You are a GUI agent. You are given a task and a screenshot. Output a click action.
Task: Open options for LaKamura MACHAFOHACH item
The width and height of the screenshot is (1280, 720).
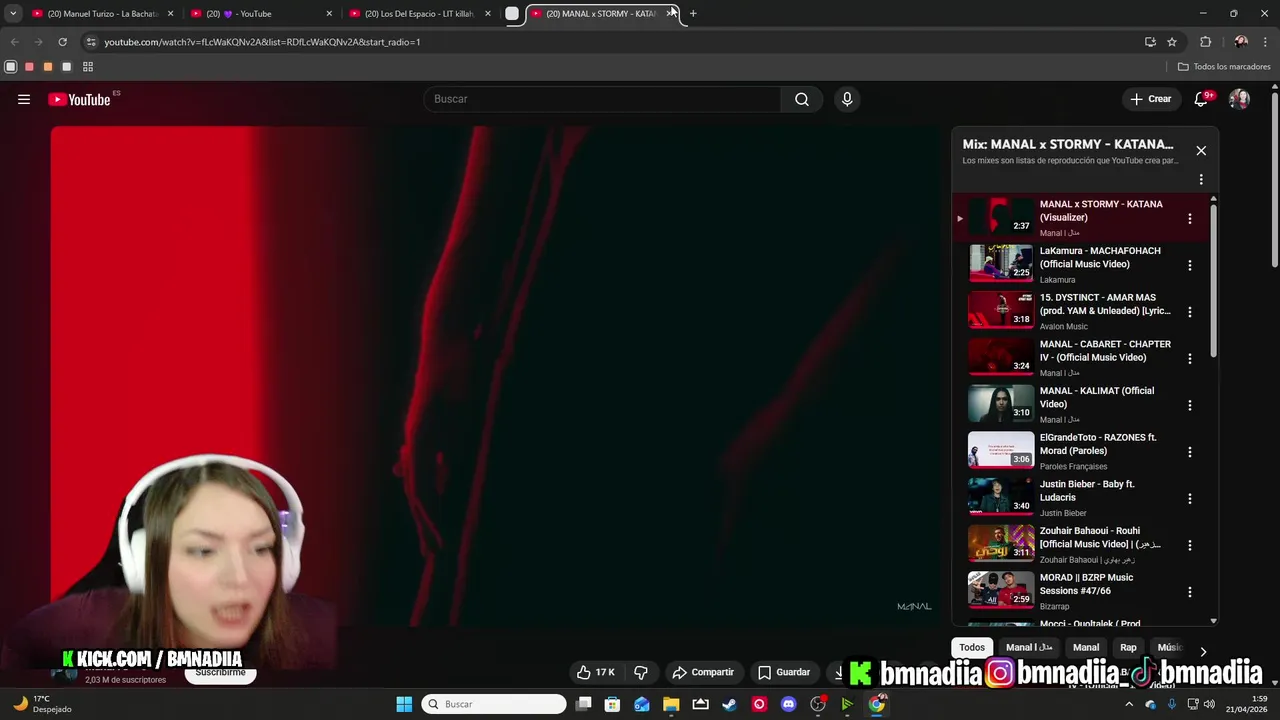(x=1189, y=265)
